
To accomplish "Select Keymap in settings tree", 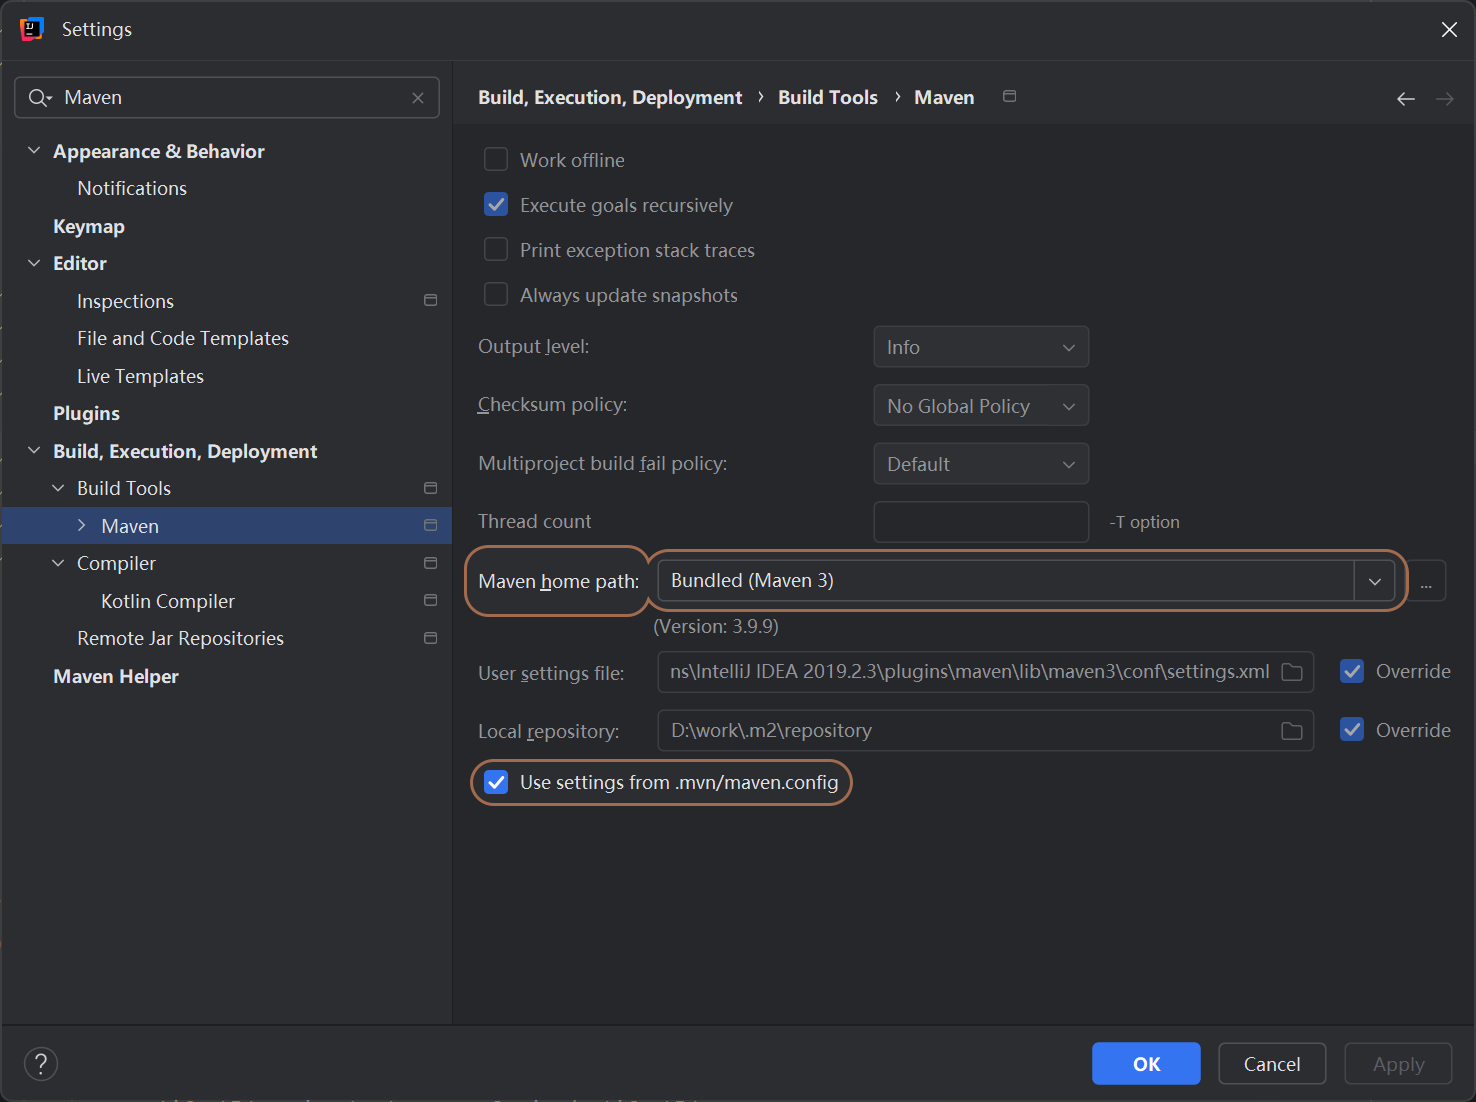I will [x=89, y=226].
